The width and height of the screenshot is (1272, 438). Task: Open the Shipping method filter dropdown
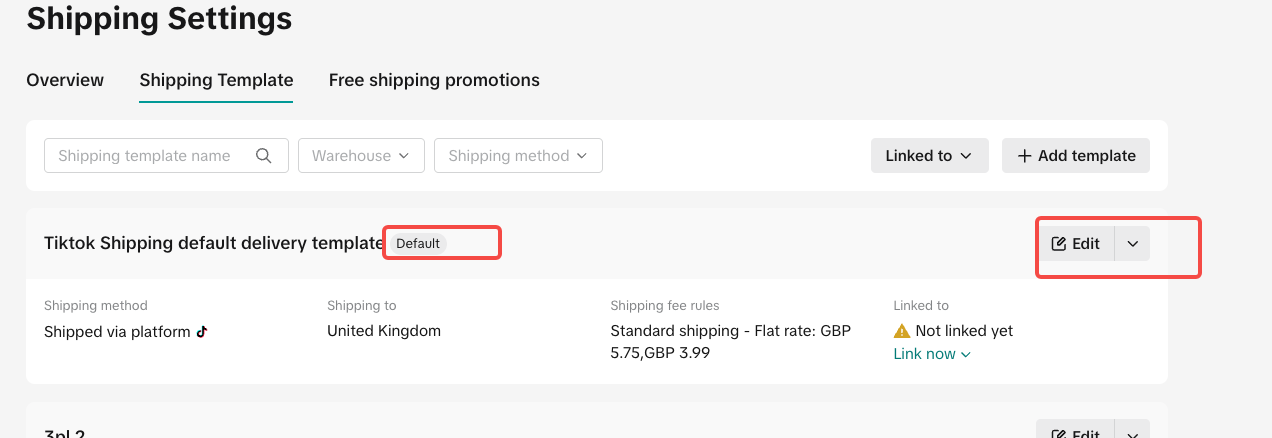(x=518, y=156)
